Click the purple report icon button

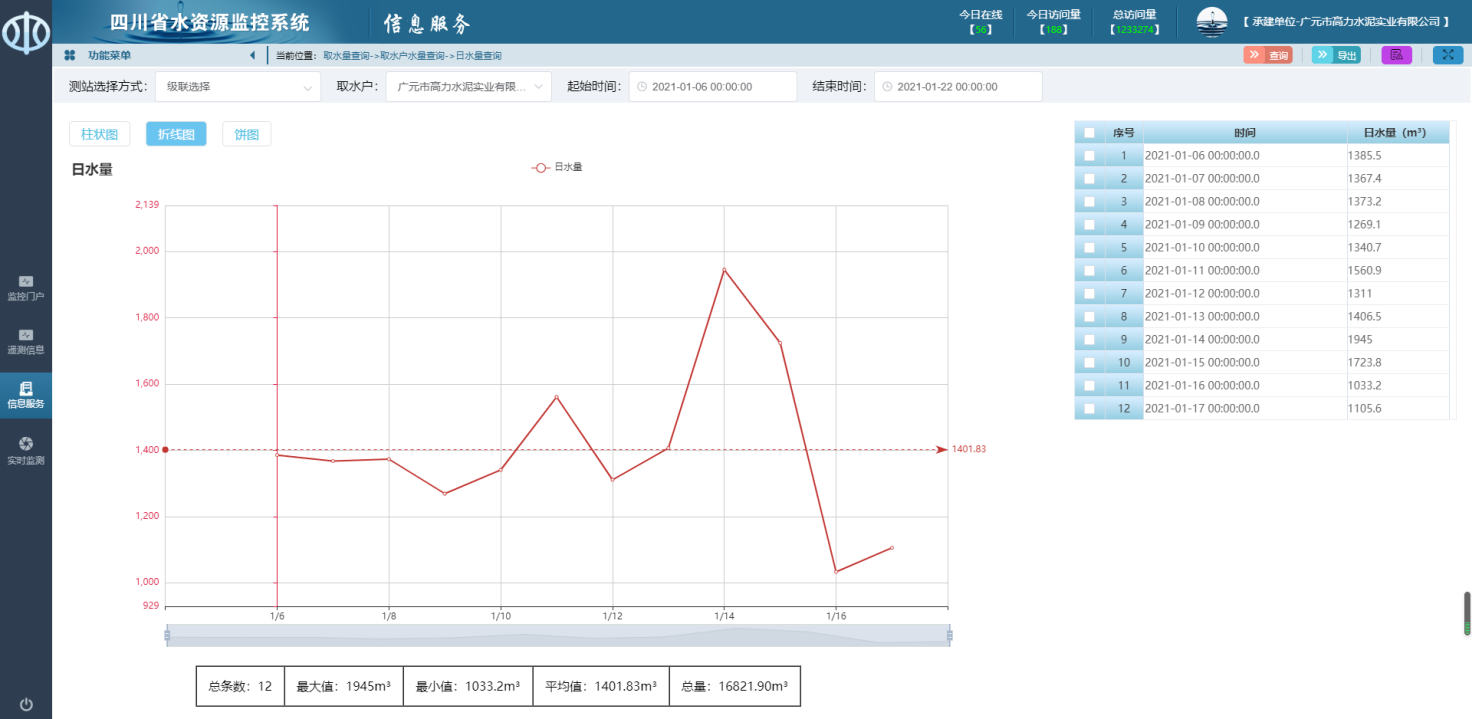1396,55
